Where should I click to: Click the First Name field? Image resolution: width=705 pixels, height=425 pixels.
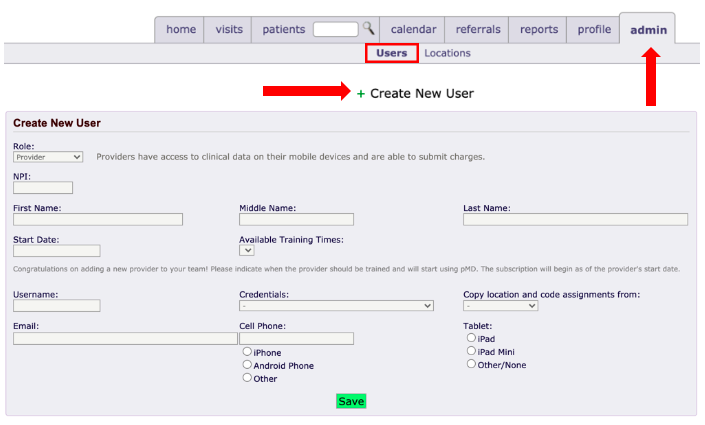point(98,219)
